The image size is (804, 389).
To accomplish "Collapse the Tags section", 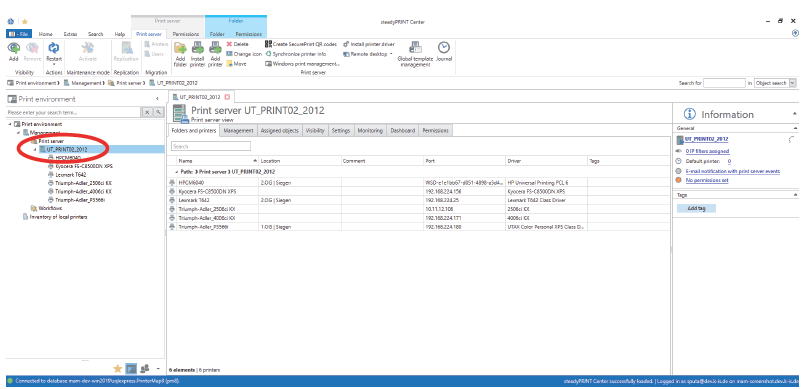I will (795, 195).
